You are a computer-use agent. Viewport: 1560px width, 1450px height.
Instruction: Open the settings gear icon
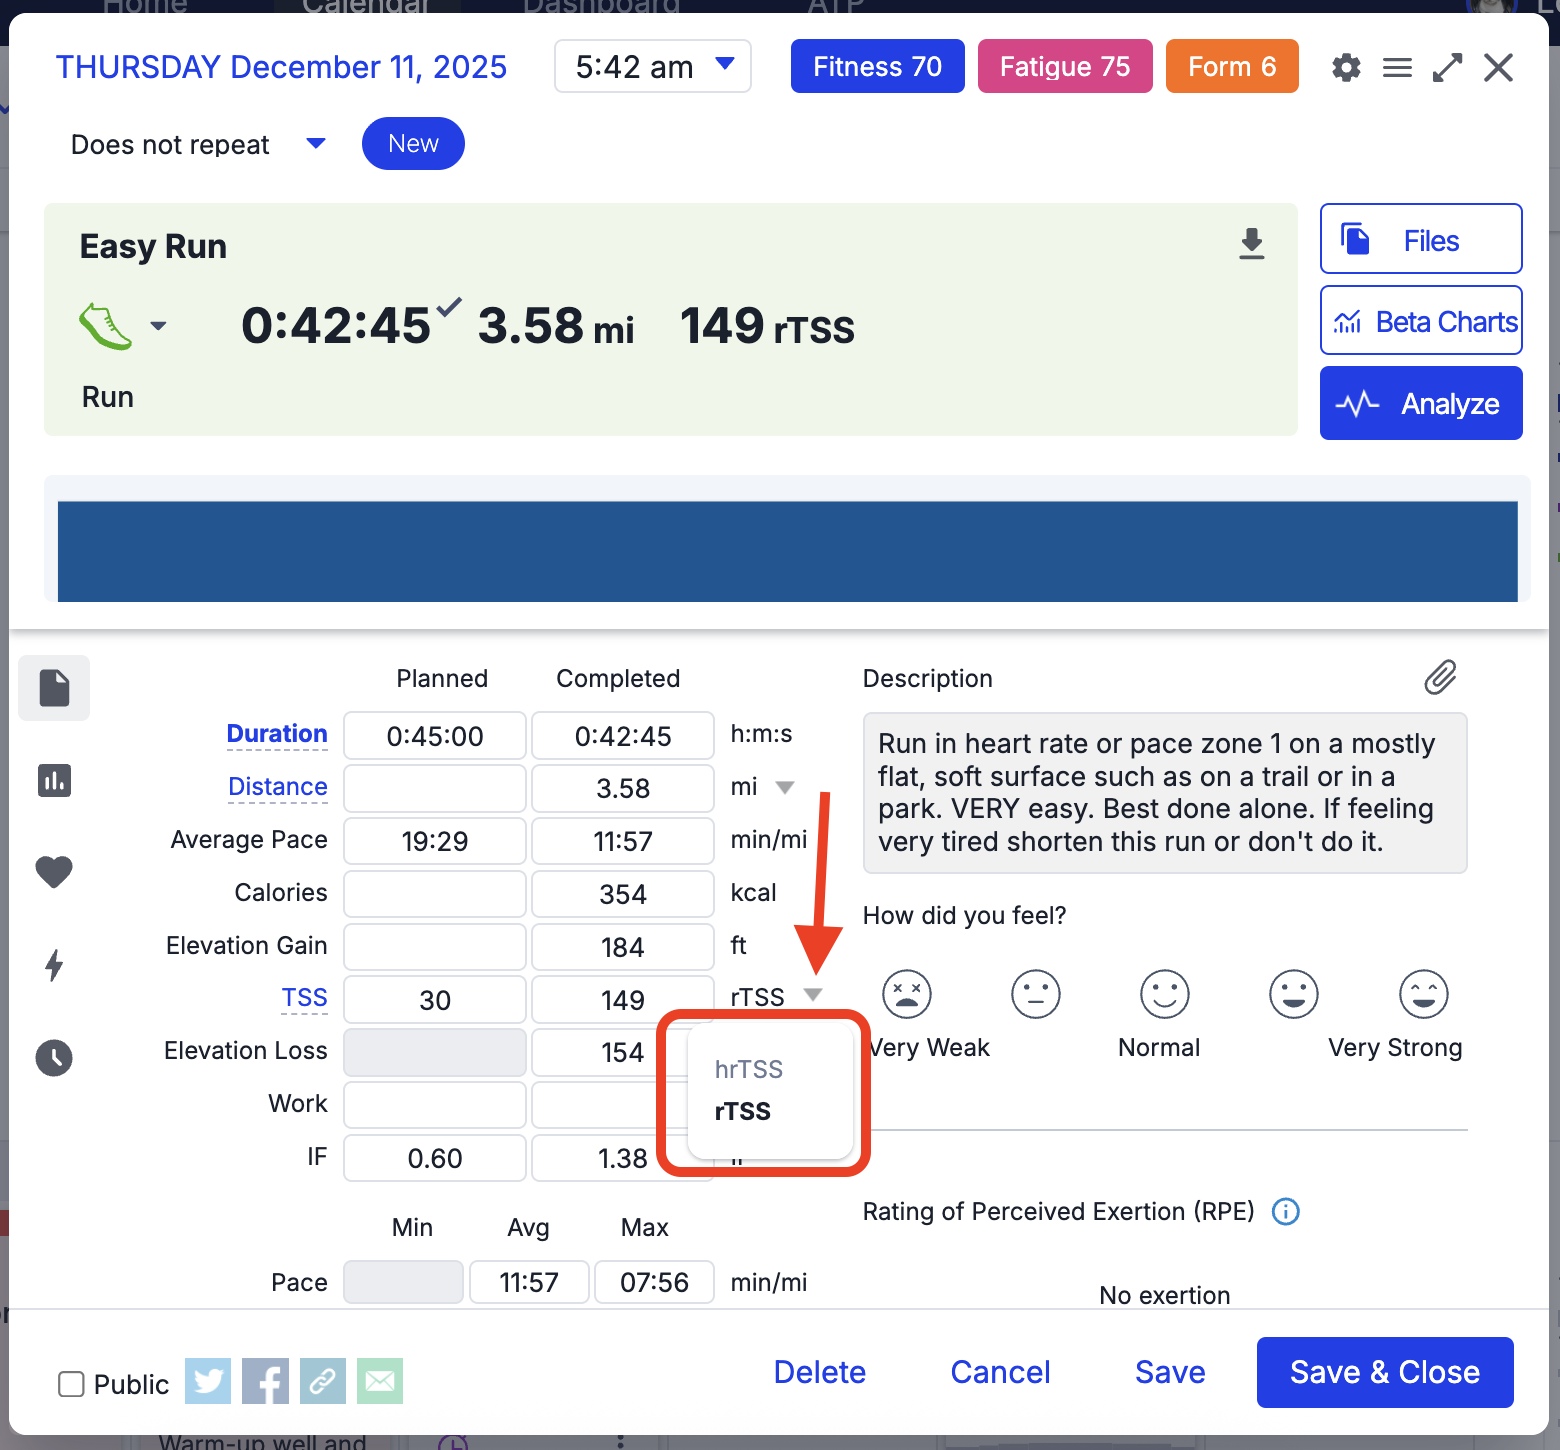click(1346, 68)
